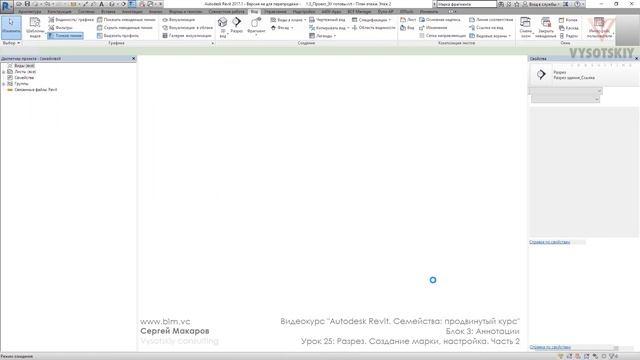Click the Text (A) icon in Quick Access Toolbar
640x360 pixels.
tap(101, 4)
